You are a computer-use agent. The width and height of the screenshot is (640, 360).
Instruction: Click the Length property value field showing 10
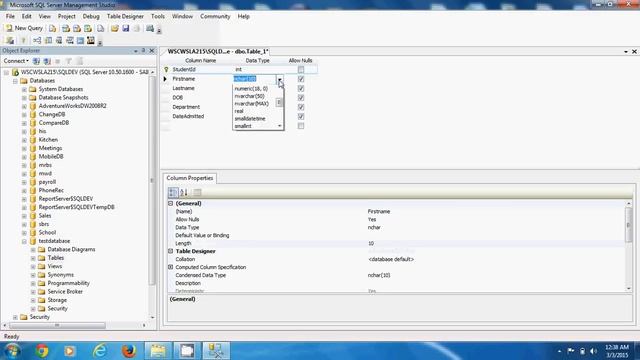(496, 243)
